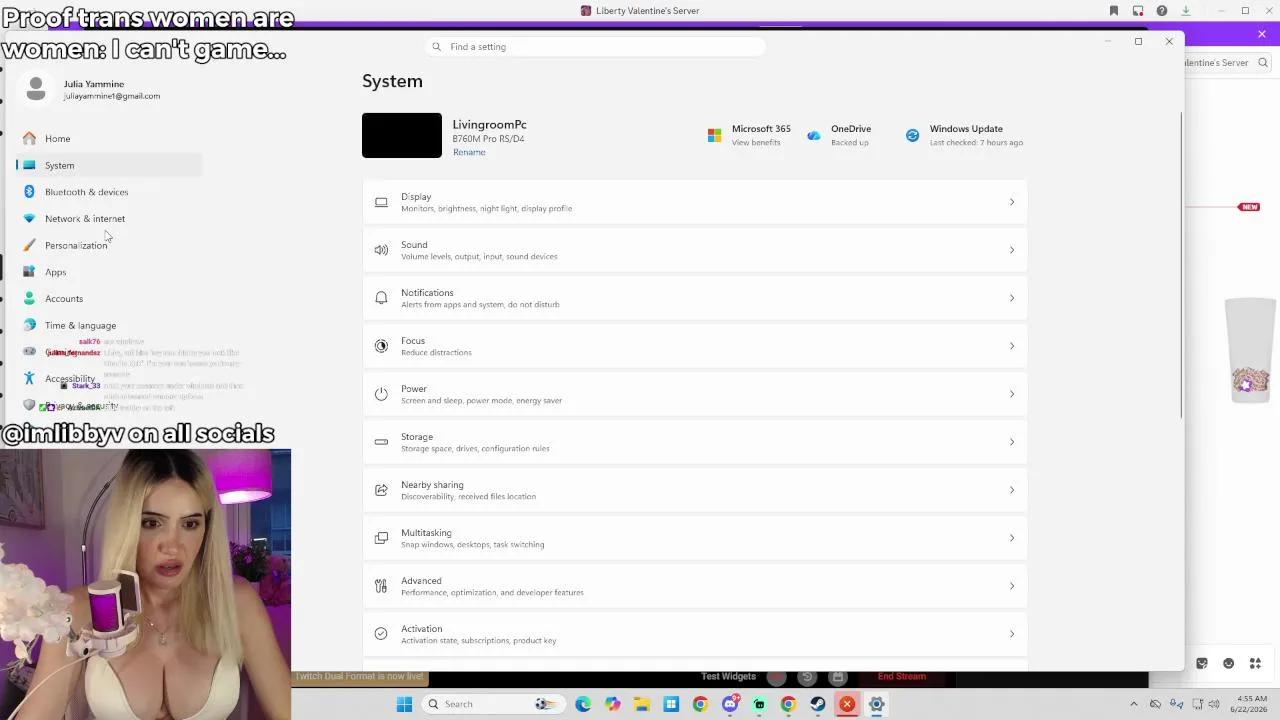Click the Discord help question mark icon
Viewport: 1280px width, 720px height.
point(1162,11)
